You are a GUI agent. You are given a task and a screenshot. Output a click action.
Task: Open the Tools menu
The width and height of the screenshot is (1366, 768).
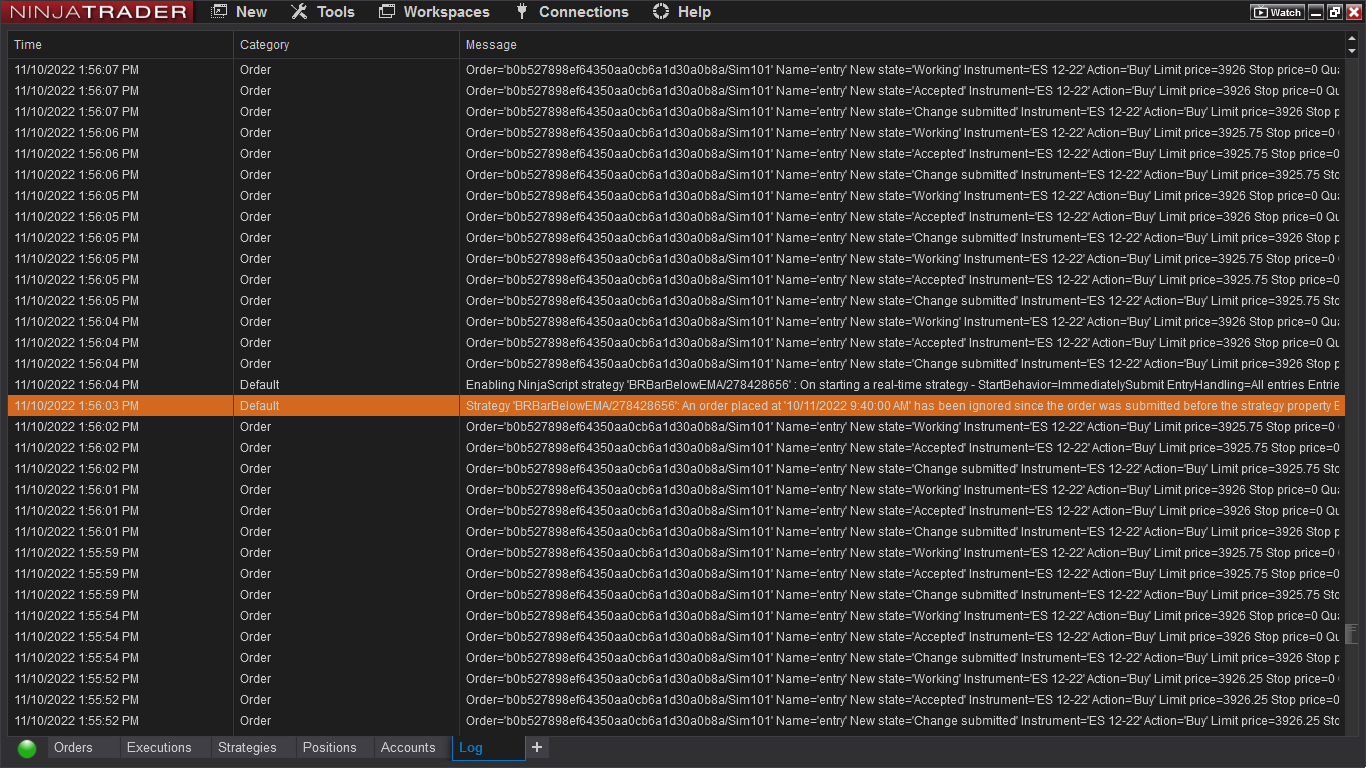click(x=323, y=12)
